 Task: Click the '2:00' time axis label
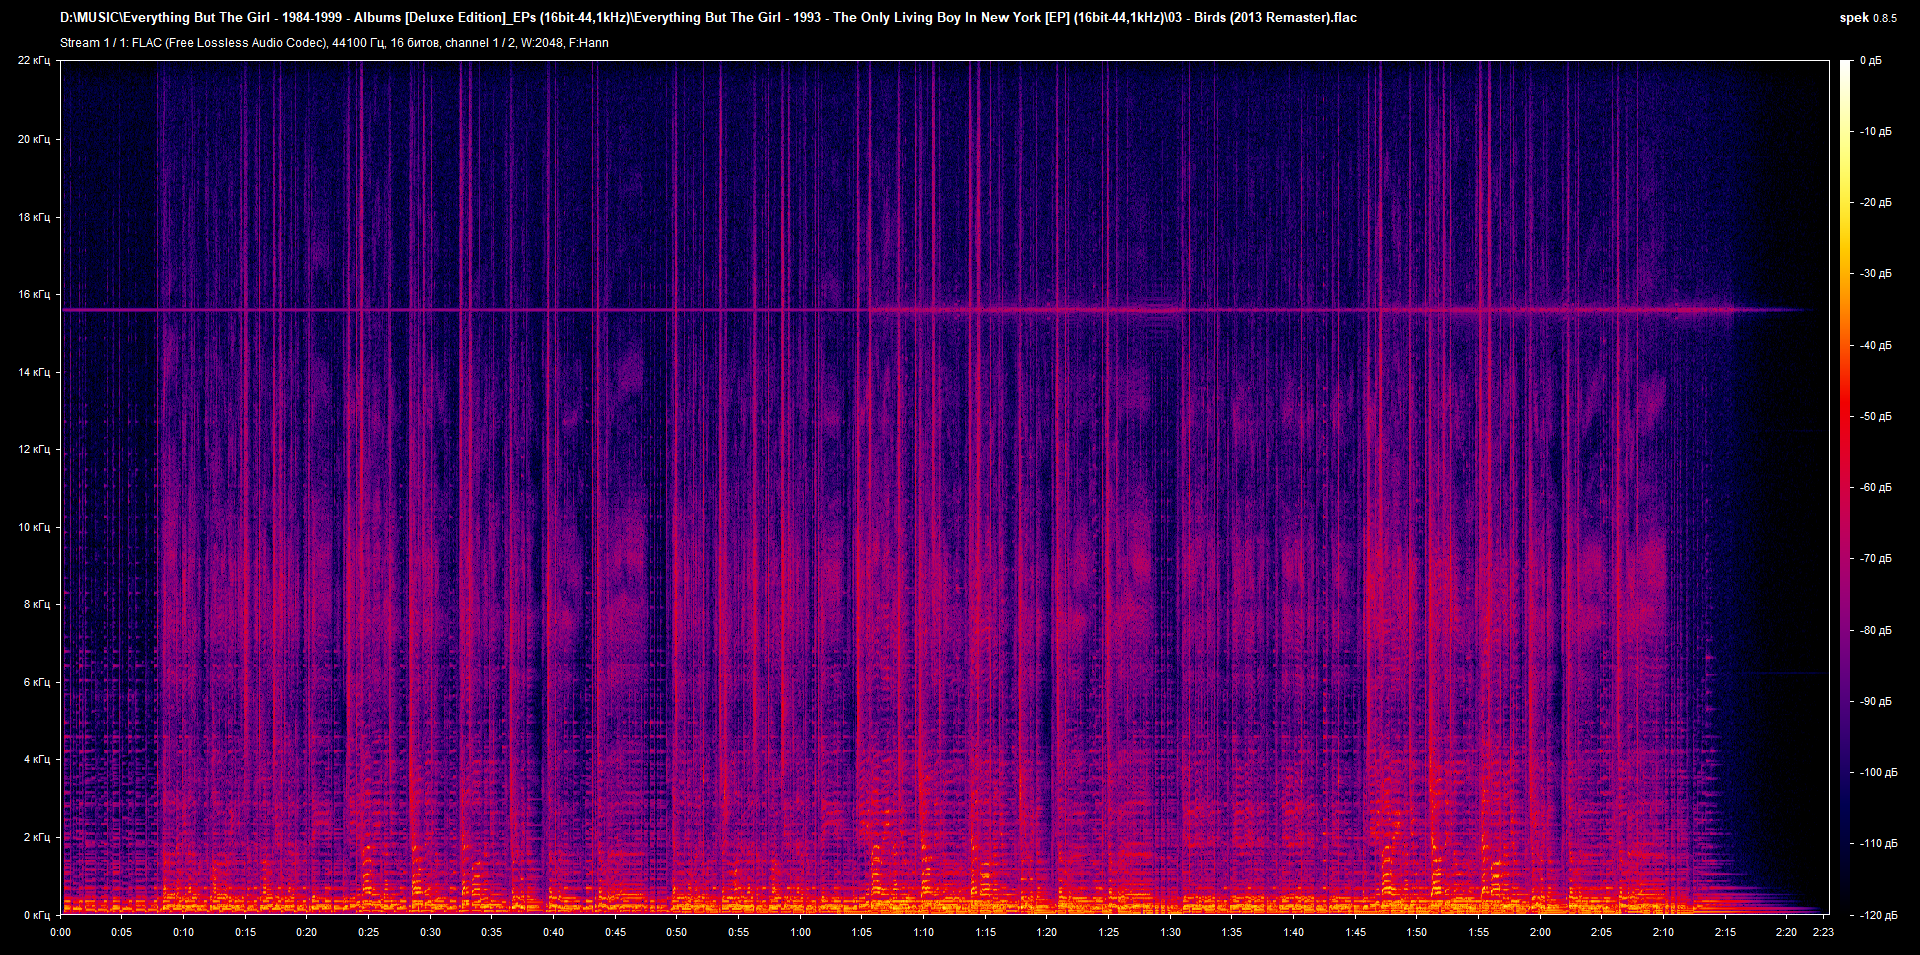point(1541,932)
